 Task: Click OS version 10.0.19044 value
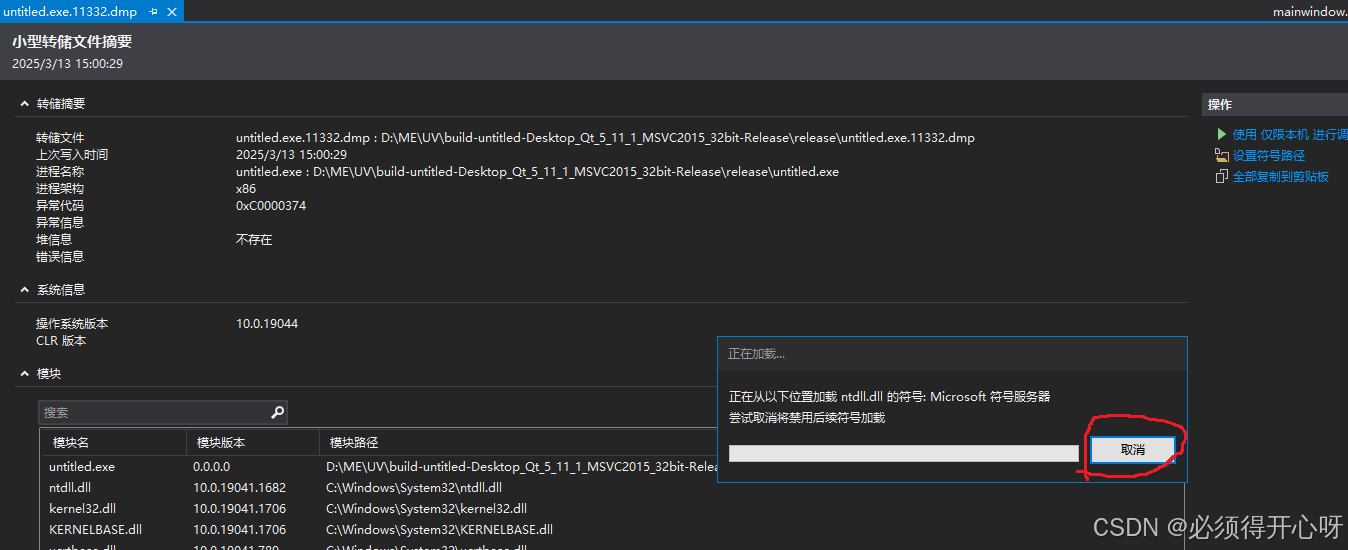tap(267, 324)
